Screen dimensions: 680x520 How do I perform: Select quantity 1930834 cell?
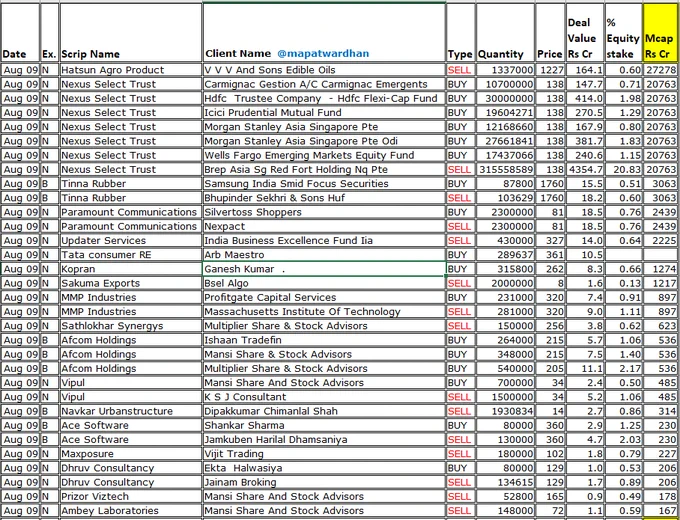pyautogui.click(x=506, y=411)
